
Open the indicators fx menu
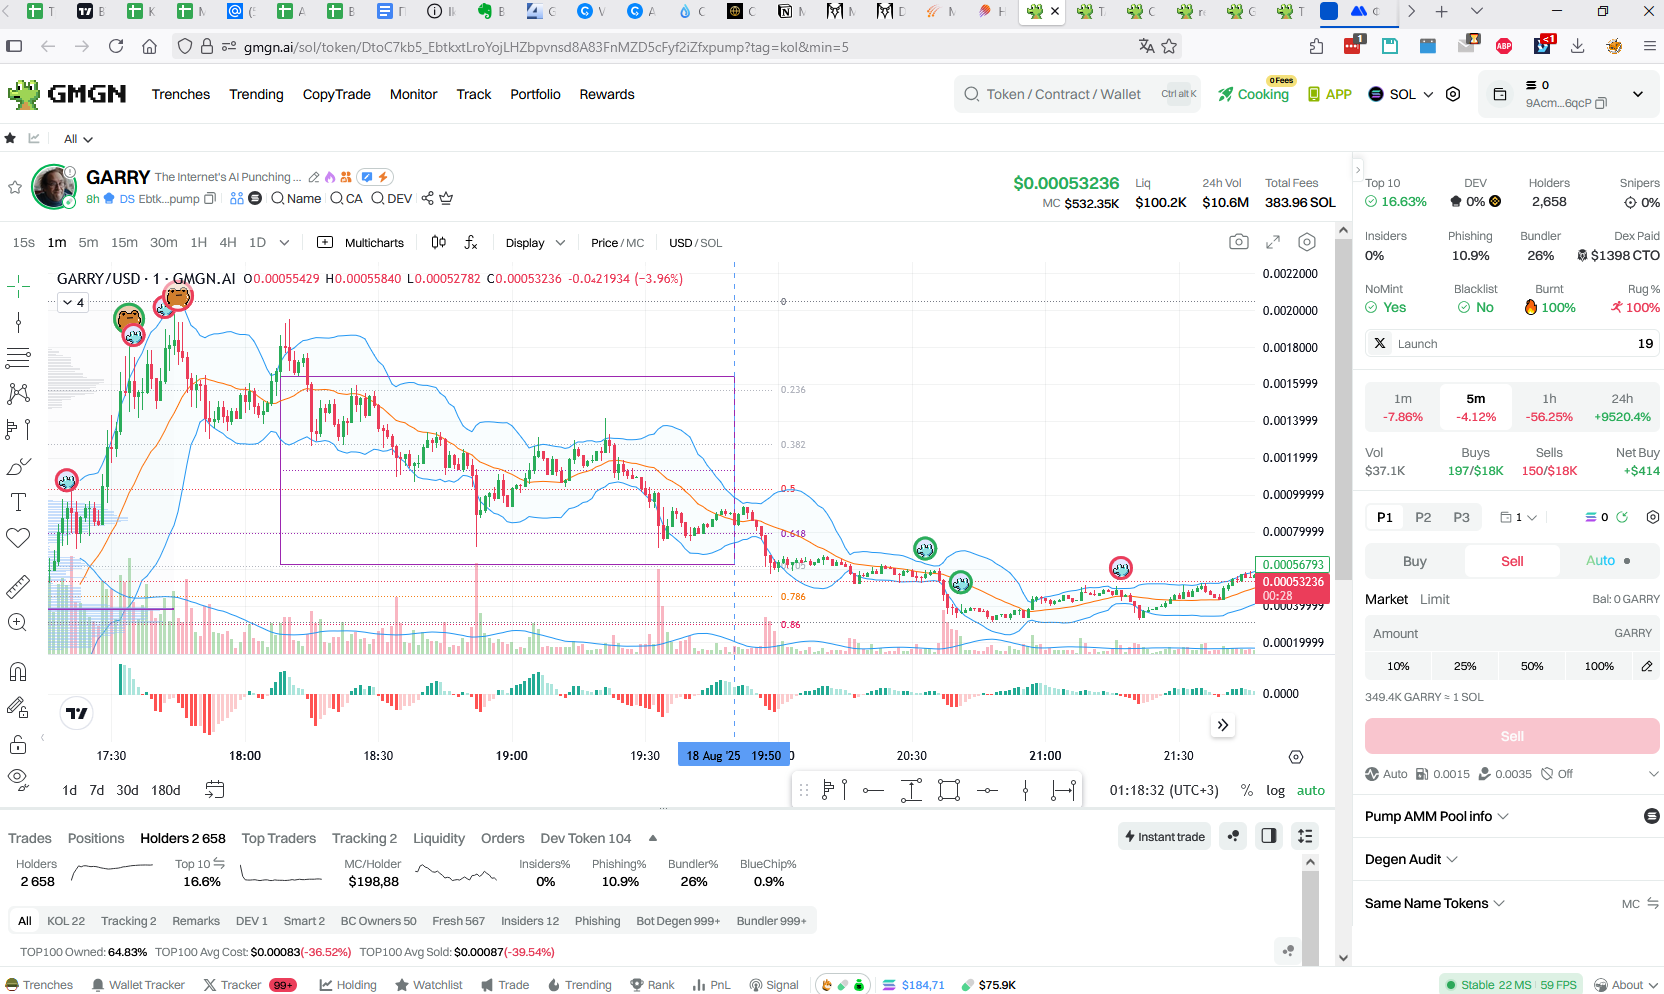[471, 242]
